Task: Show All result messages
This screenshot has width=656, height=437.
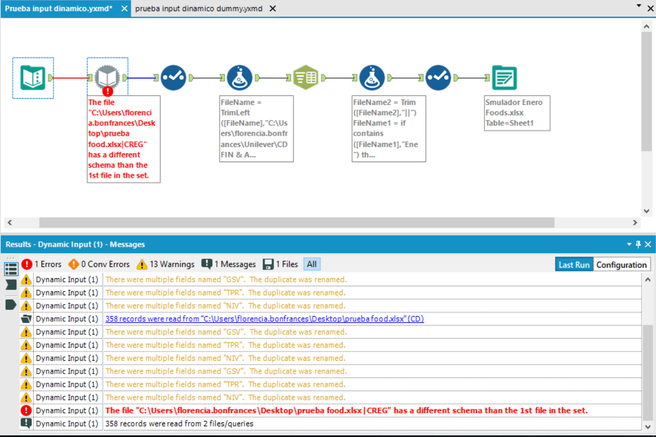Action: pyautogui.click(x=312, y=264)
